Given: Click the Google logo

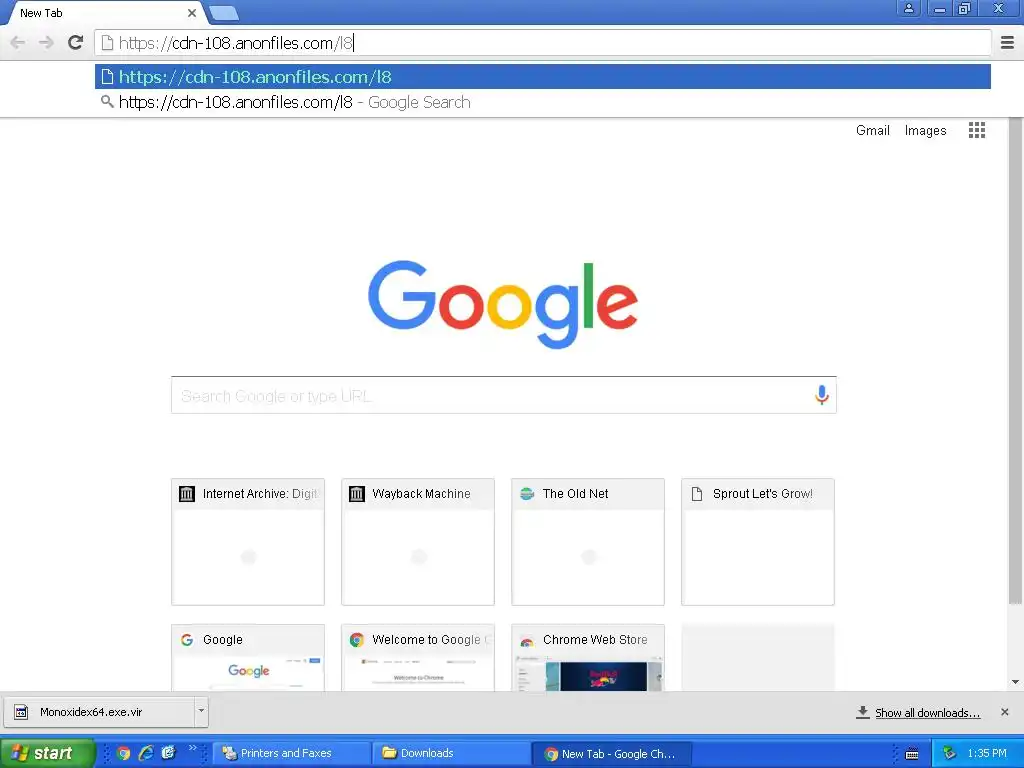Looking at the screenshot, I should (503, 304).
